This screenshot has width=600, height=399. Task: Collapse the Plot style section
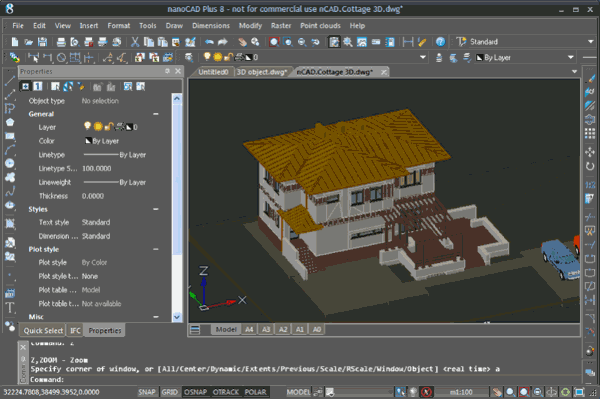[156, 249]
